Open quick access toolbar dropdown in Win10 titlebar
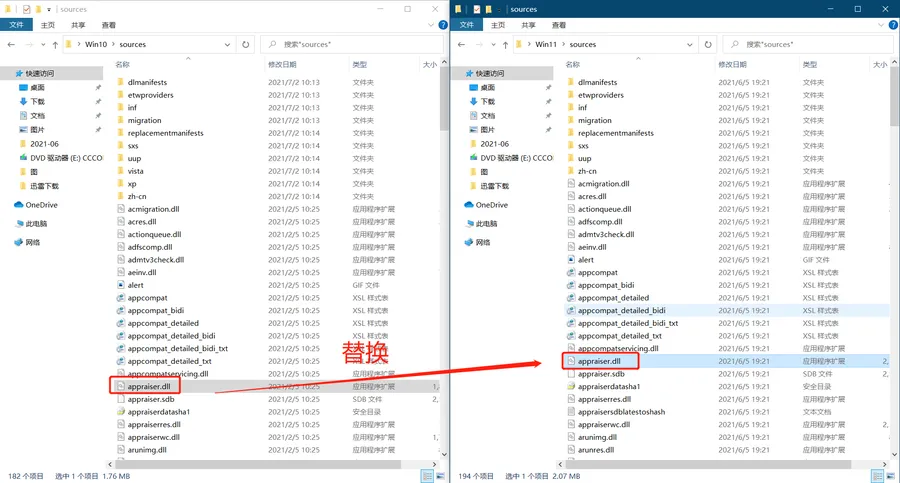This screenshot has height=483, width=900. tap(49, 9)
